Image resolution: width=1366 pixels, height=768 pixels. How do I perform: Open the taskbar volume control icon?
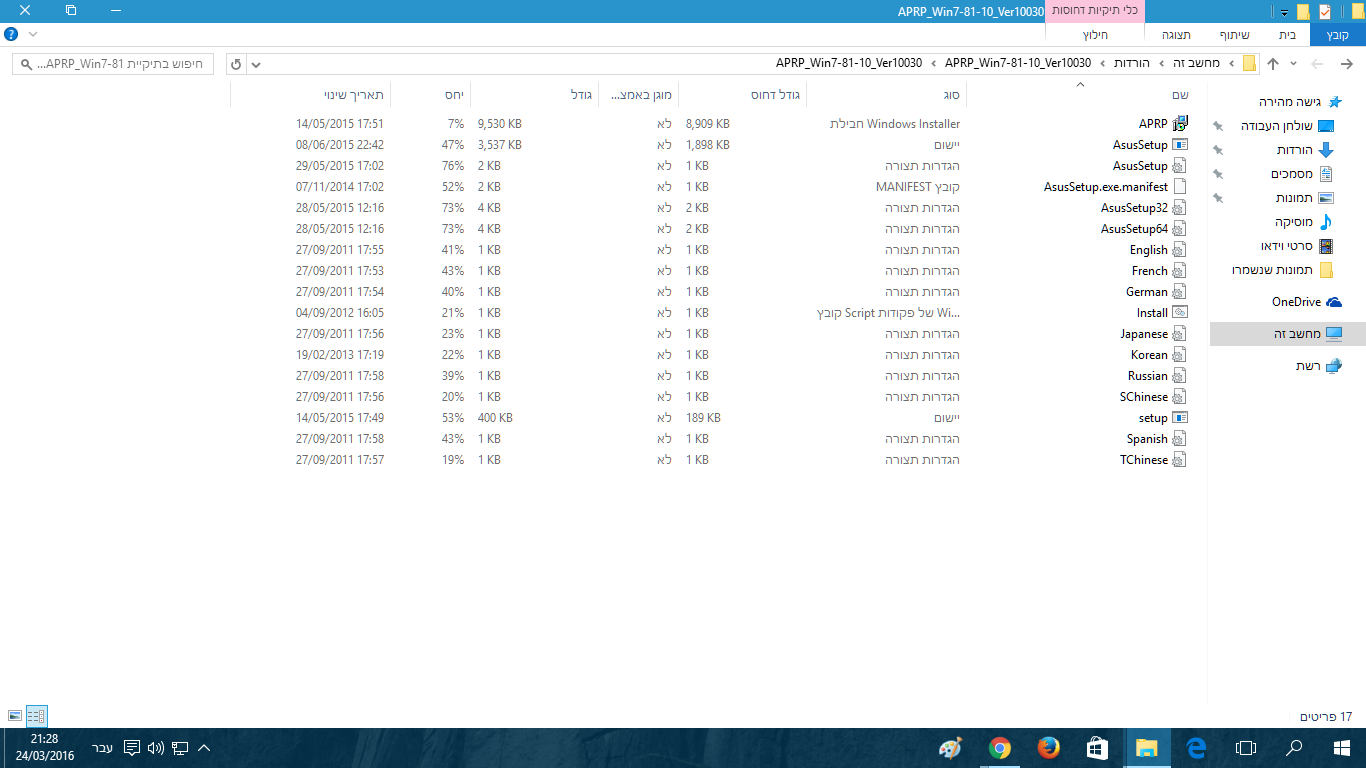pos(155,747)
